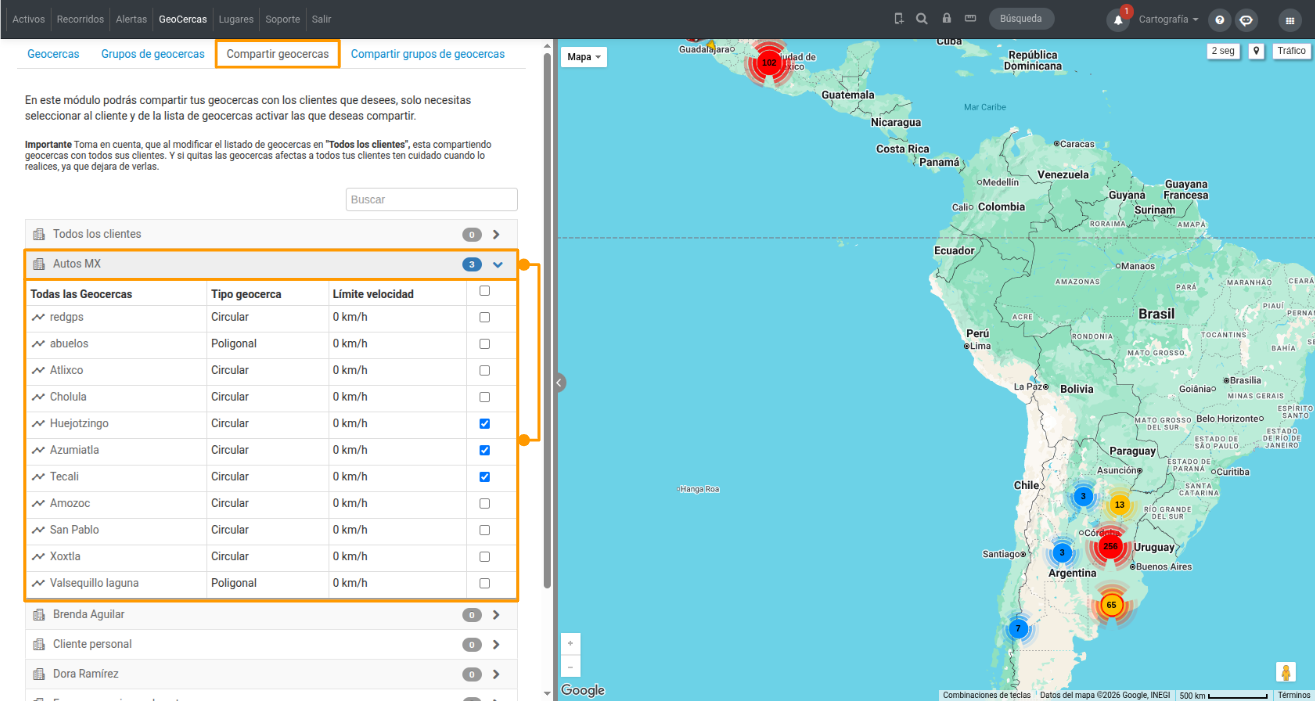Zoom out the map with the minus button

570,667
